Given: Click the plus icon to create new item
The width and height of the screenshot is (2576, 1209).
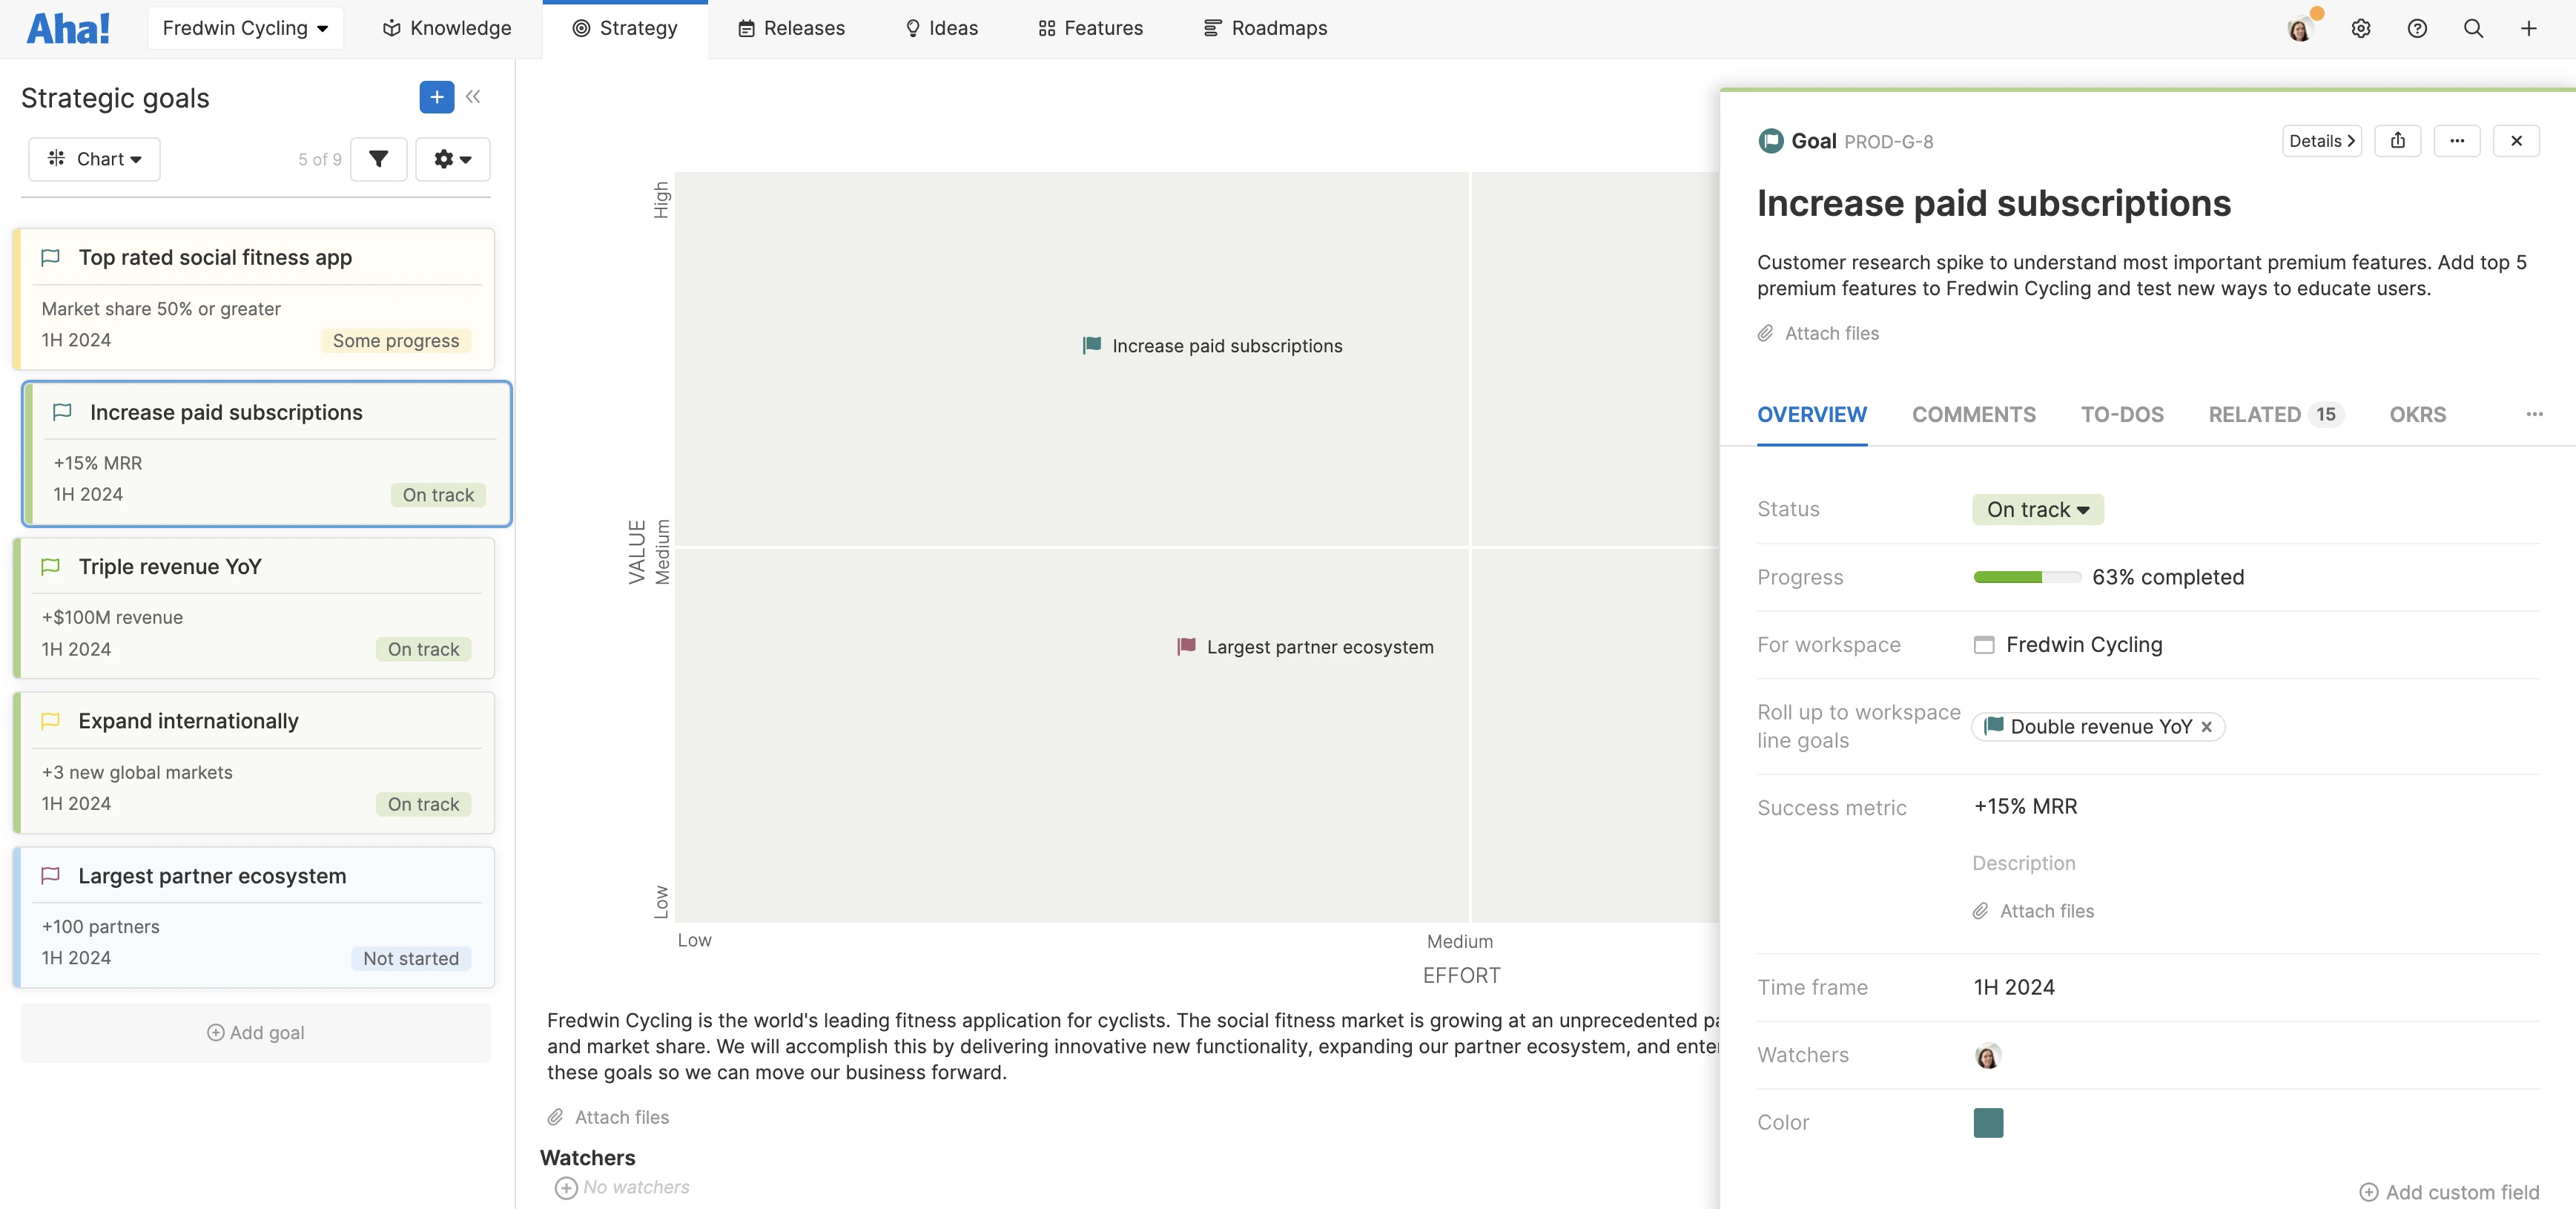Looking at the screenshot, I should coord(2529,28).
